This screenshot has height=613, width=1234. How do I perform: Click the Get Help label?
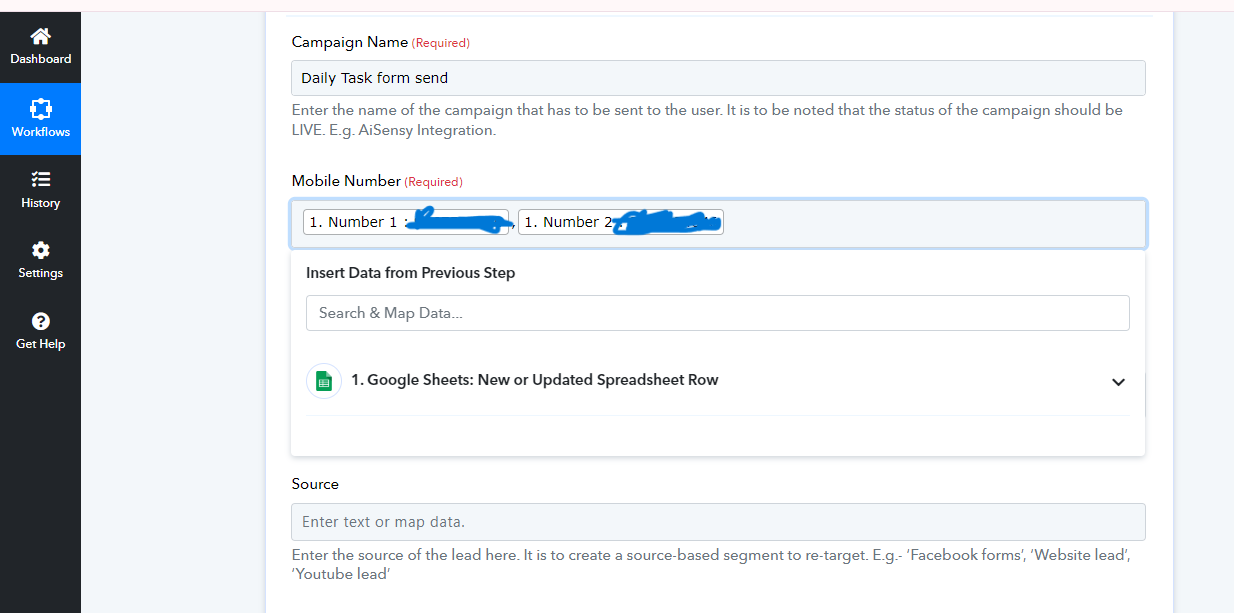tap(40, 344)
